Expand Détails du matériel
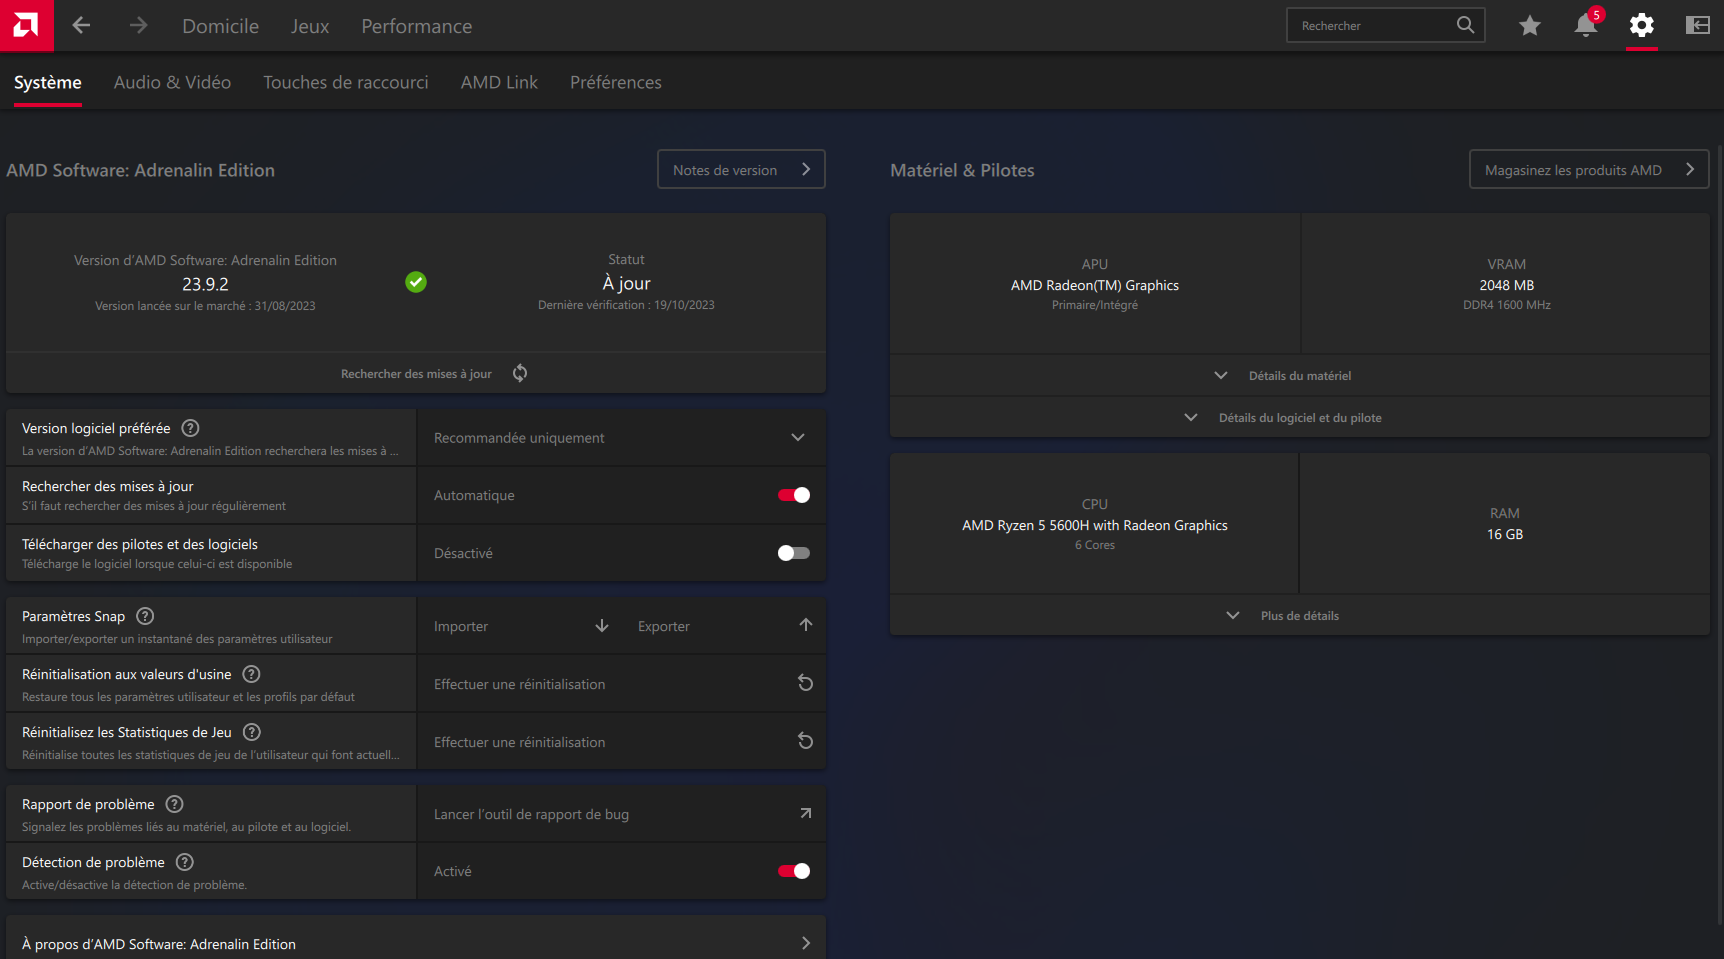 pos(1299,375)
